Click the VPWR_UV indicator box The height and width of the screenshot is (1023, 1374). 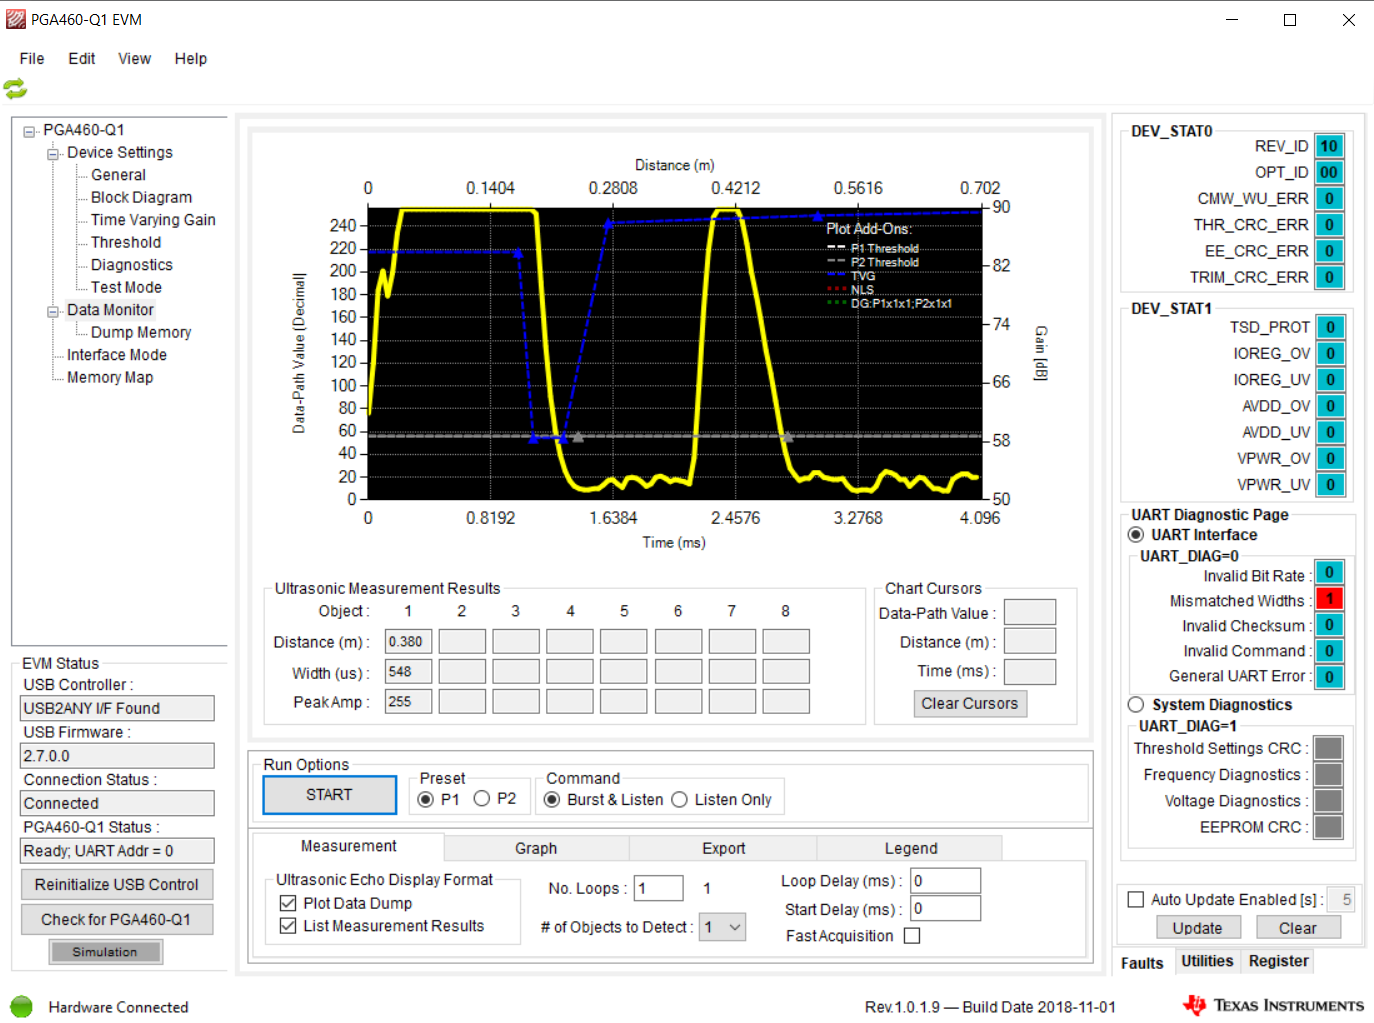click(1330, 485)
